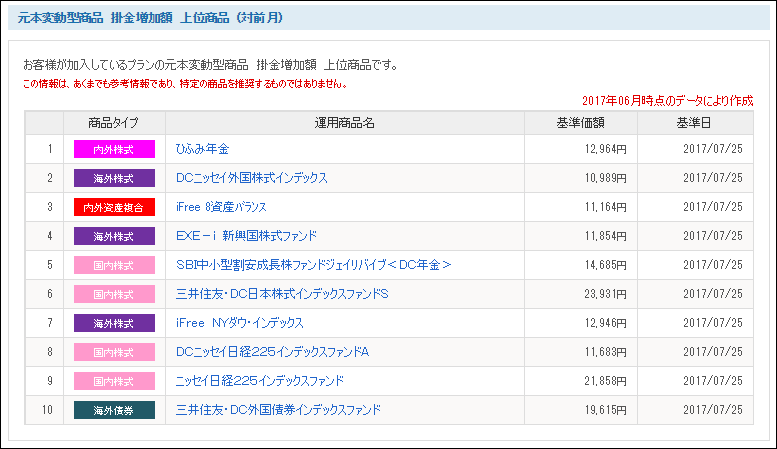Image resolution: width=777 pixels, height=449 pixels.
Task: Click the 基準日 column header
Action: click(x=694, y=123)
